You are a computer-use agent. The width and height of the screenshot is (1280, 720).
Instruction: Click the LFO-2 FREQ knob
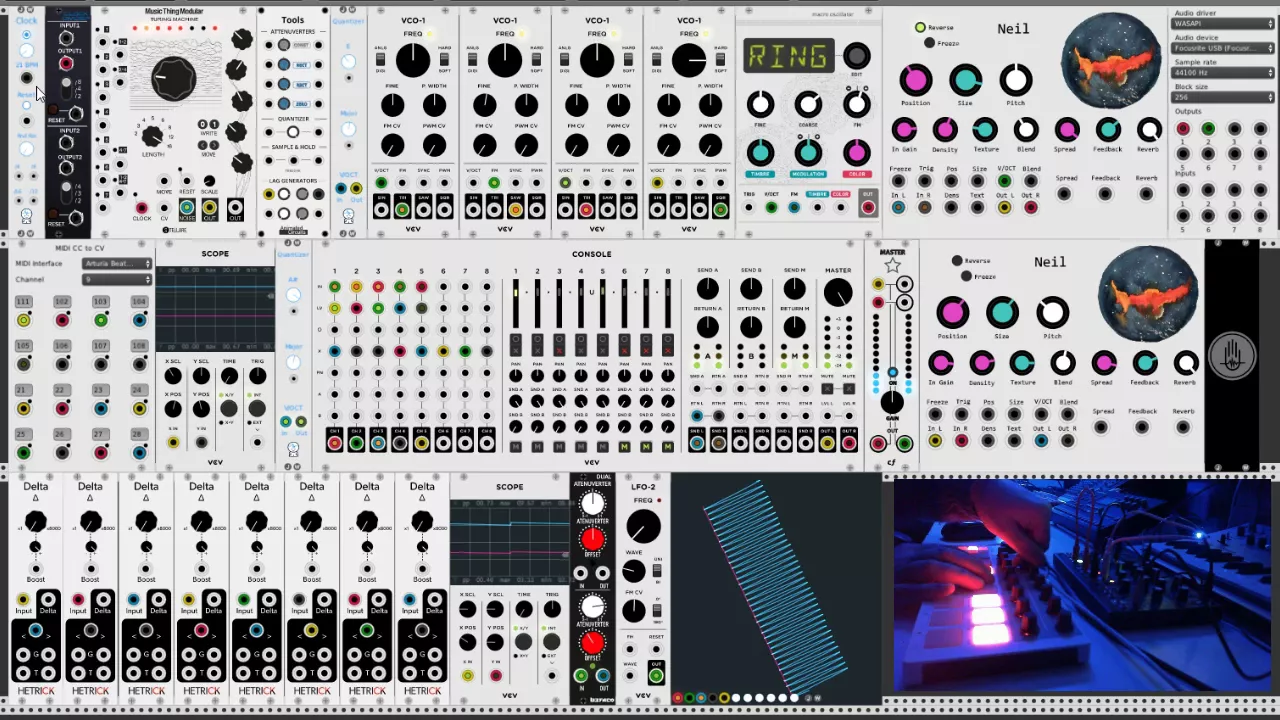coord(644,526)
